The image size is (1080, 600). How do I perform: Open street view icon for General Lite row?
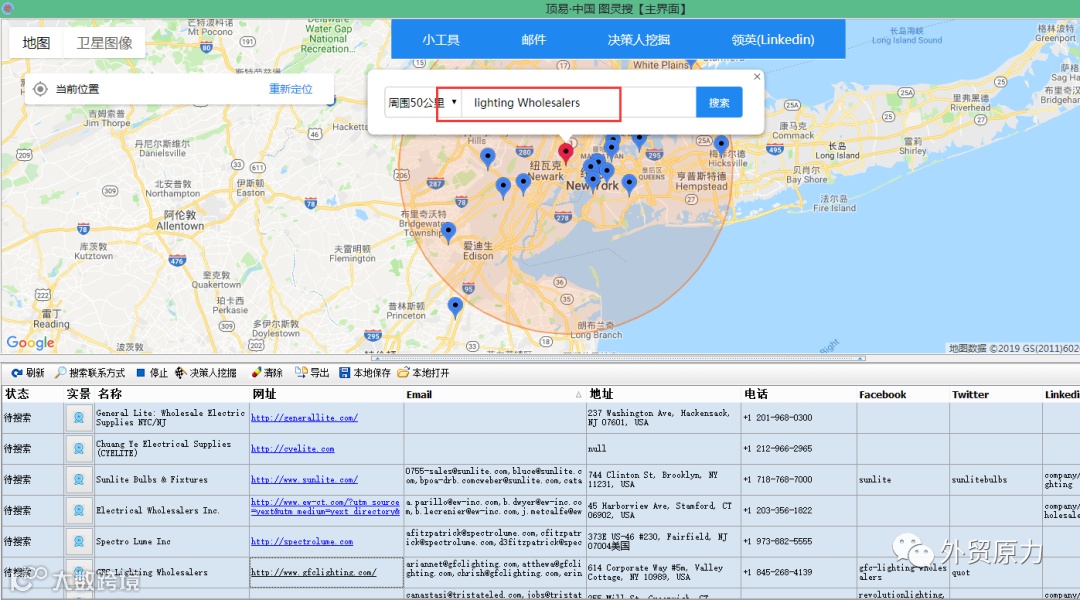point(79,417)
